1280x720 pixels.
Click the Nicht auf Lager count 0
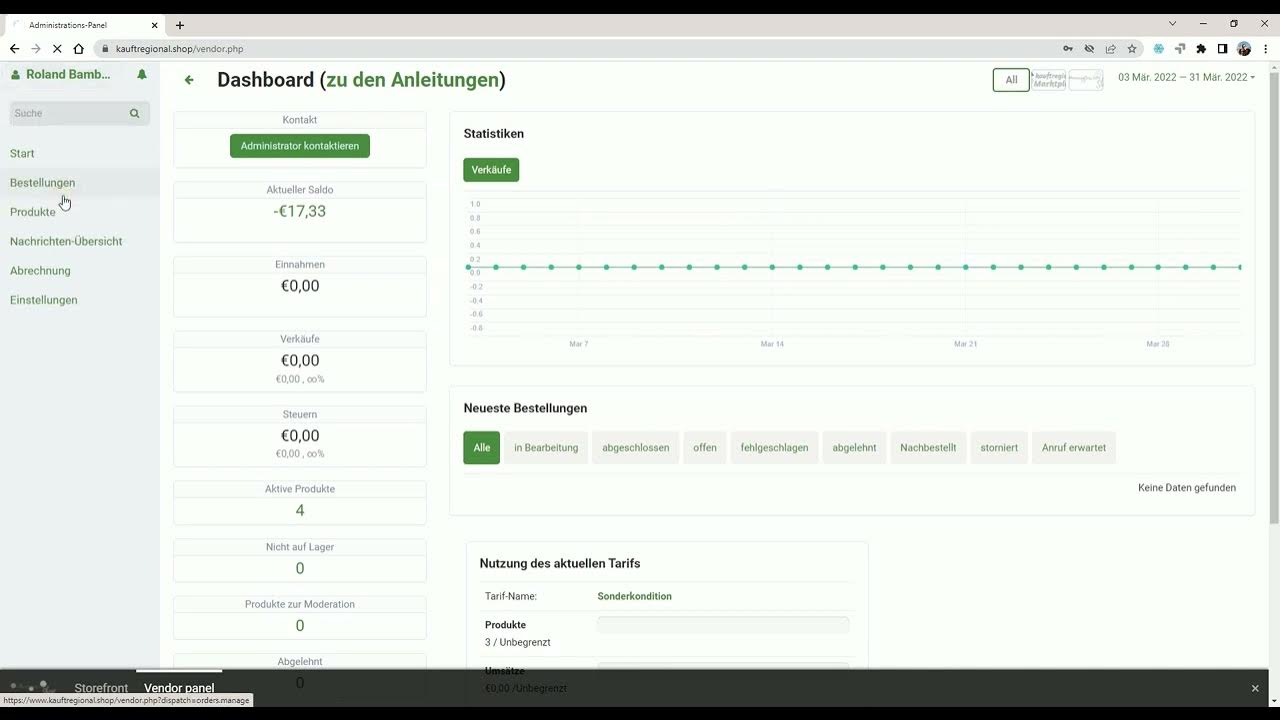click(300, 568)
